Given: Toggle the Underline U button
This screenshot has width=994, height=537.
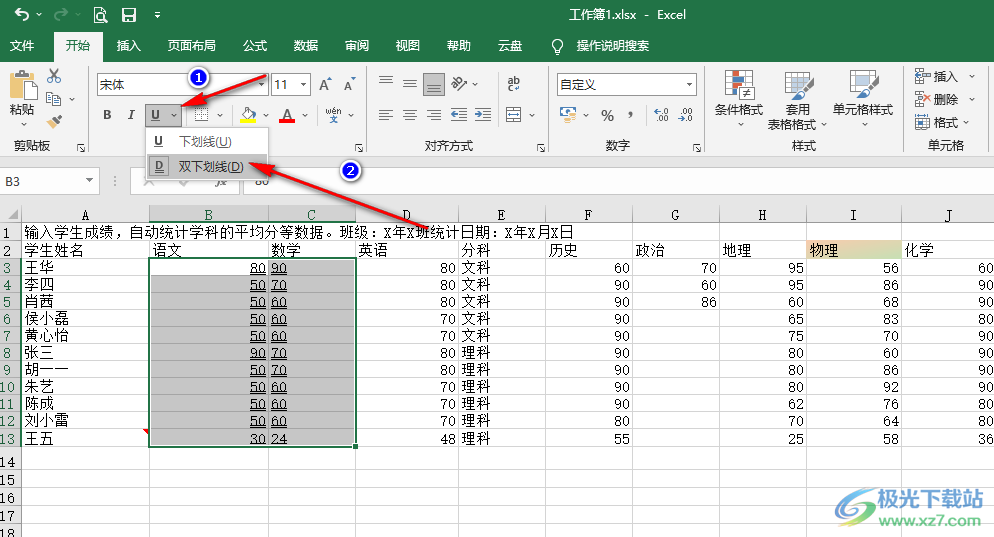Looking at the screenshot, I should pos(156,115).
